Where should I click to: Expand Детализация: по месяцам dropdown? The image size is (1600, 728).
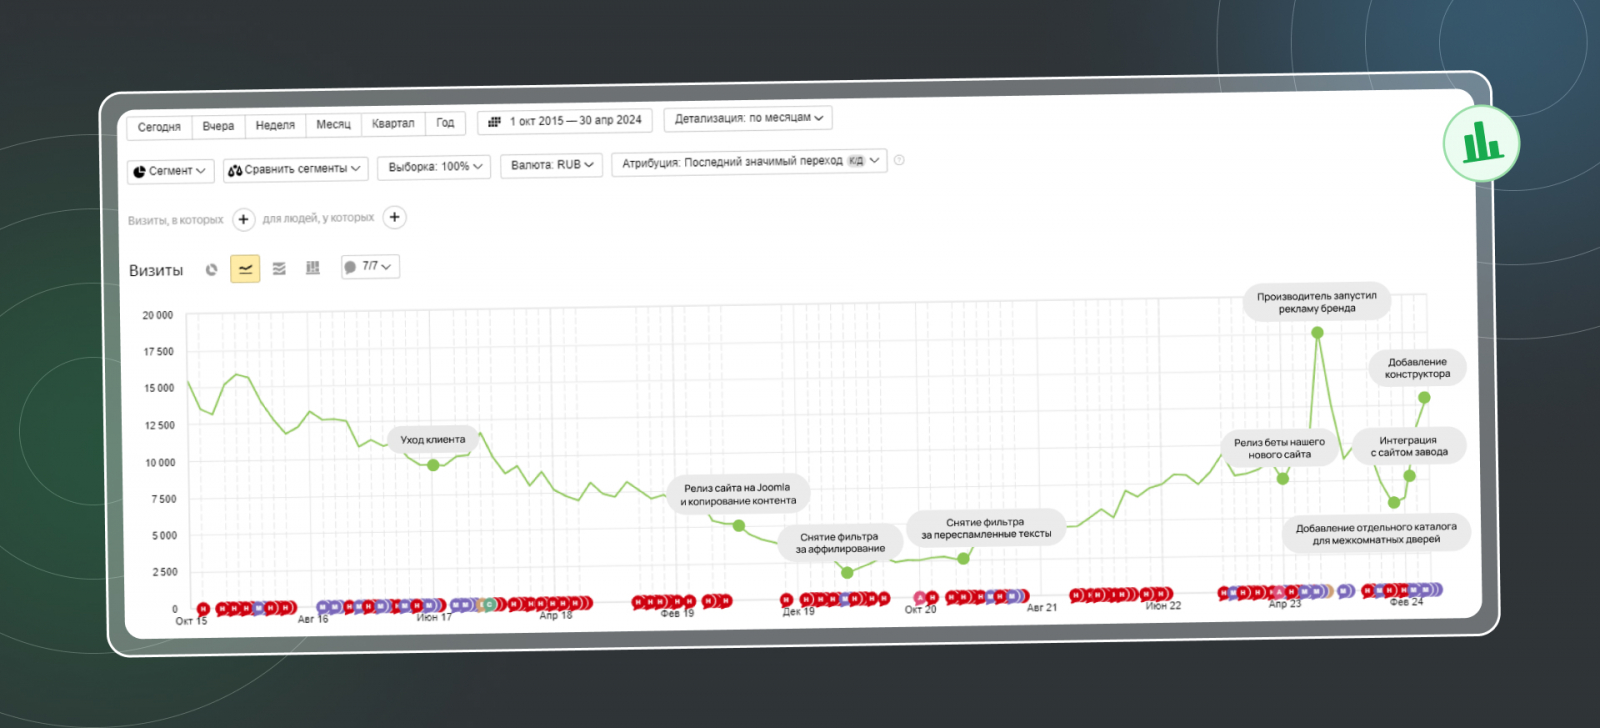748,118
